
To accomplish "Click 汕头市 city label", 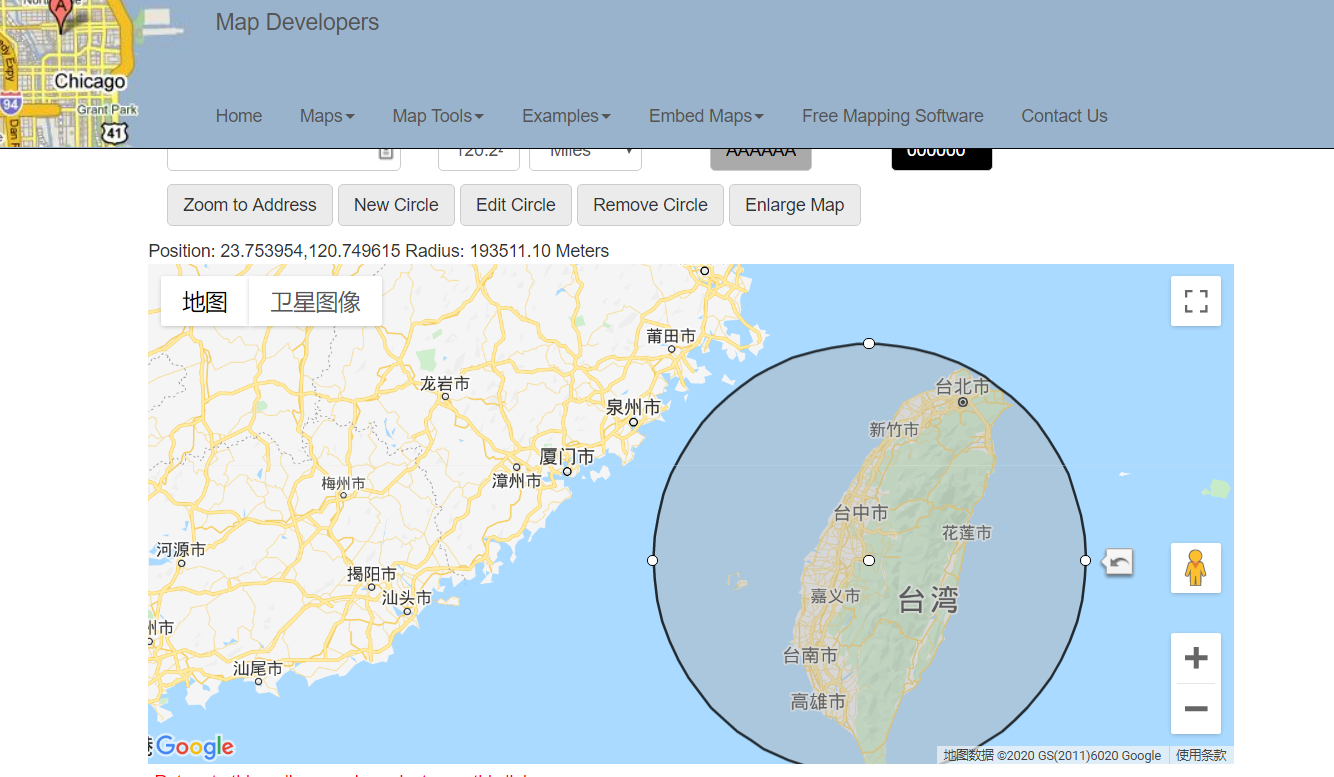I will tap(407, 598).
